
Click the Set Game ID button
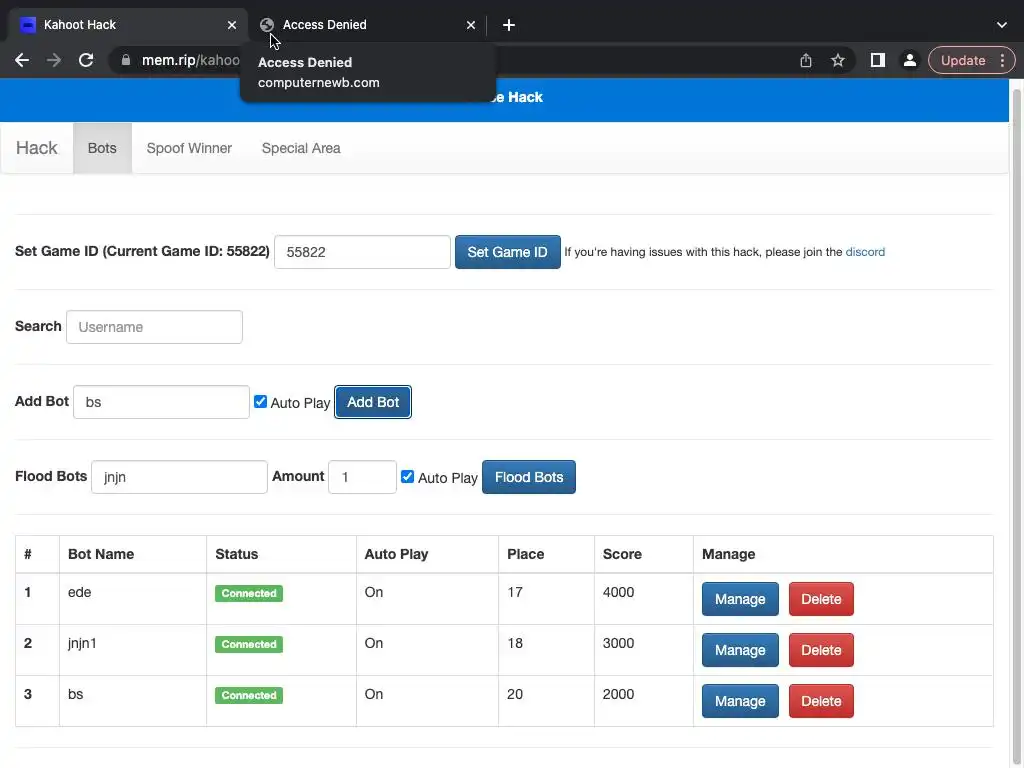click(x=507, y=252)
